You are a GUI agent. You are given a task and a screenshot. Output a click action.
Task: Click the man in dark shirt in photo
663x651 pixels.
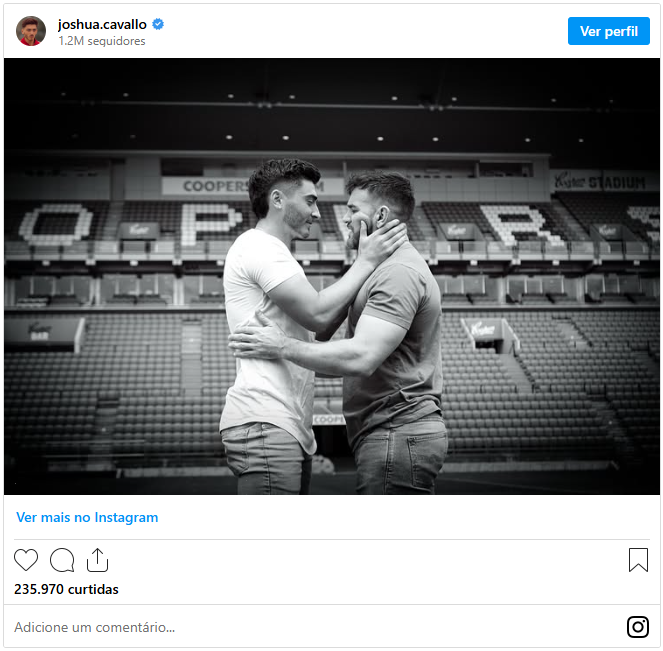395,340
